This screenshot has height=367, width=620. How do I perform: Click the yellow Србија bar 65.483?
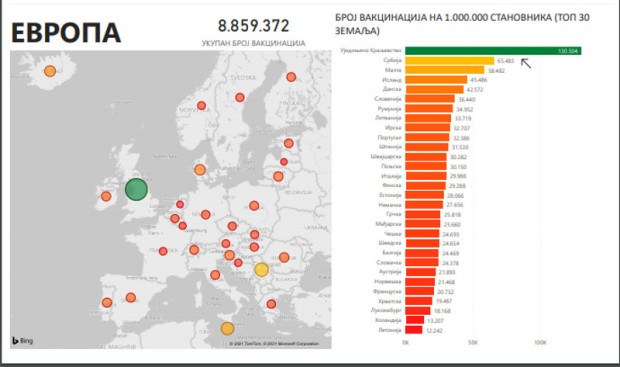pyautogui.click(x=450, y=61)
